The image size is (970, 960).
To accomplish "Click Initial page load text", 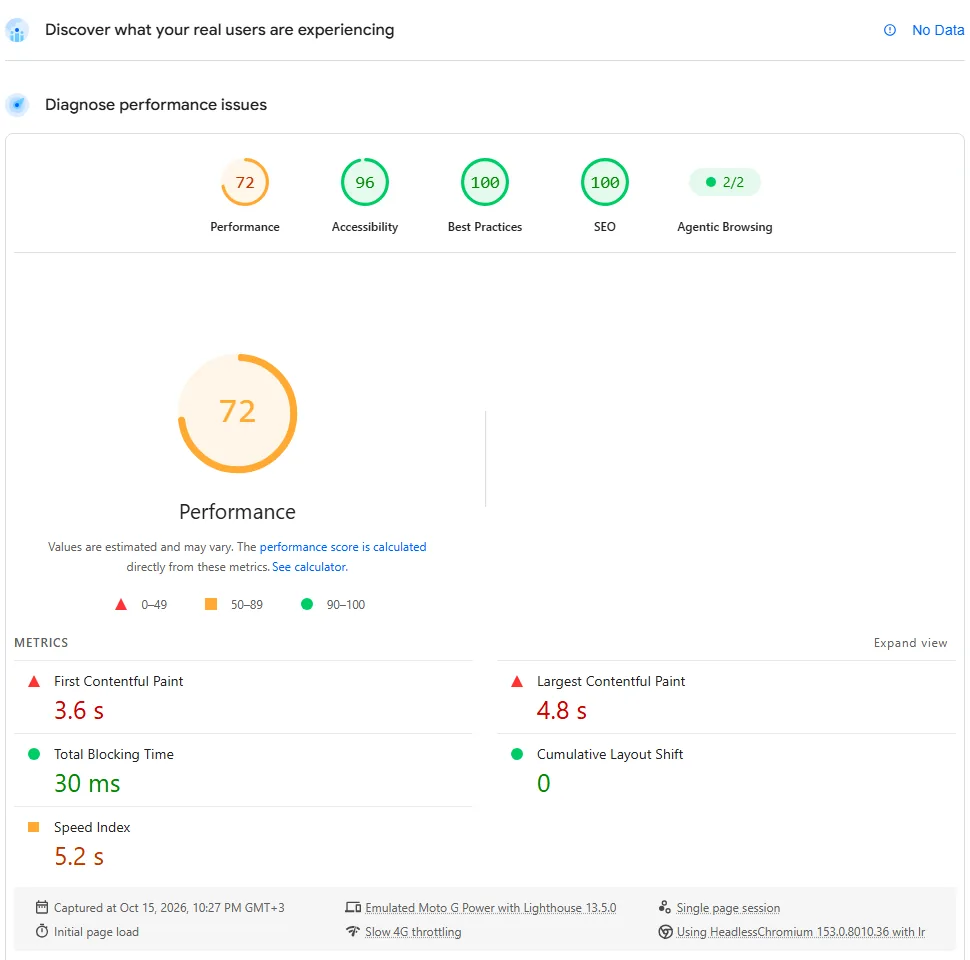I will point(96,932).
